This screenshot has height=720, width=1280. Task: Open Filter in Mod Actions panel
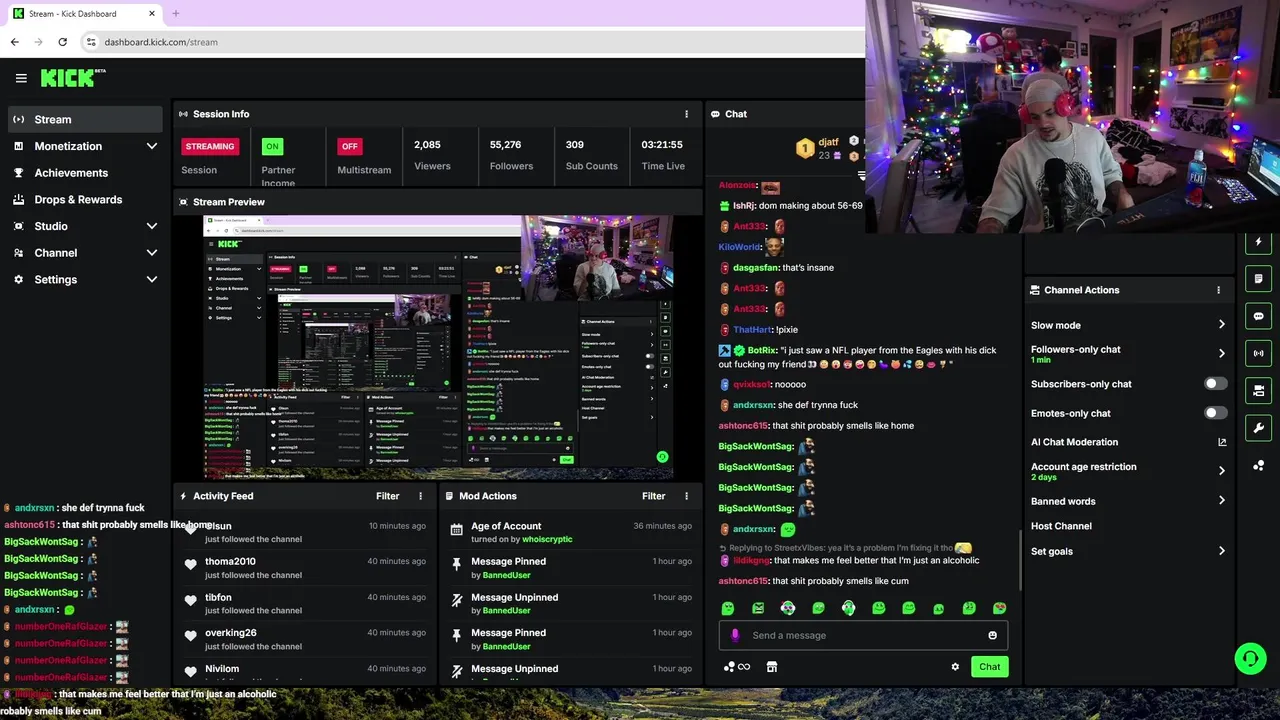[653, 496]
